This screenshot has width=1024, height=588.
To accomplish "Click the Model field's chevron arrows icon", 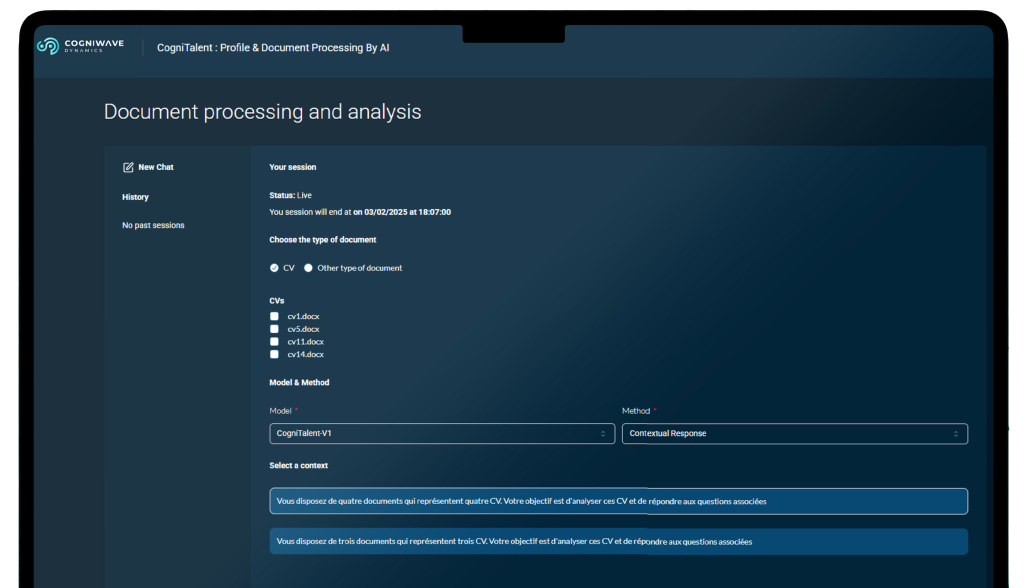I will 603,434.
